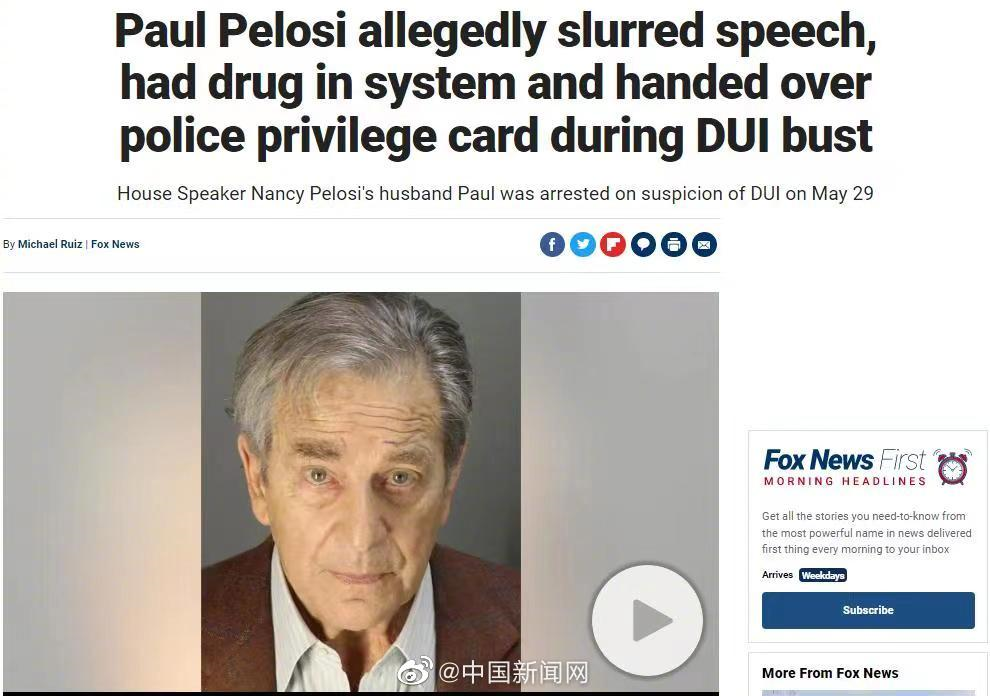Click the Paul Pelosi DUI bust headline
This screenshot has width=990, height=696.
(496, 83)
